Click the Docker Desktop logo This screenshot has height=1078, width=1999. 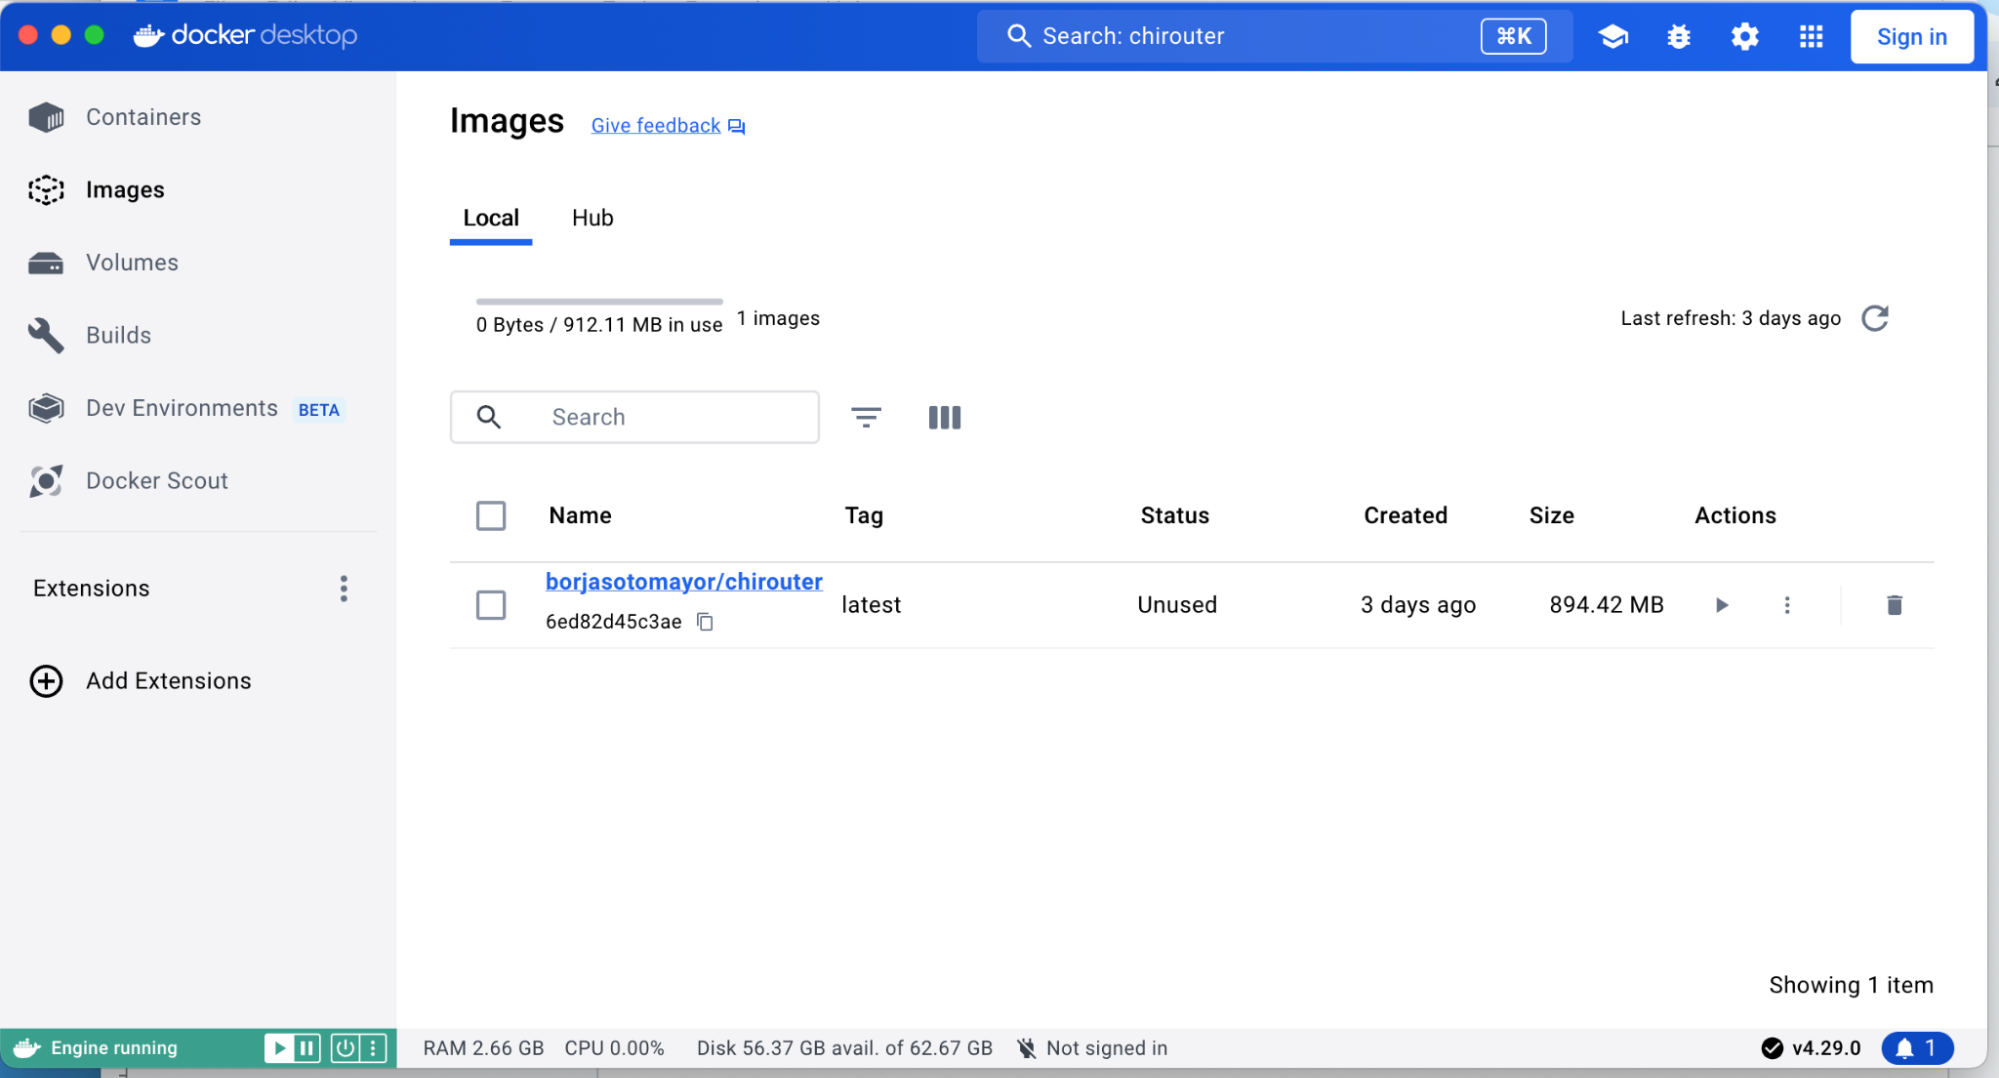245,36
